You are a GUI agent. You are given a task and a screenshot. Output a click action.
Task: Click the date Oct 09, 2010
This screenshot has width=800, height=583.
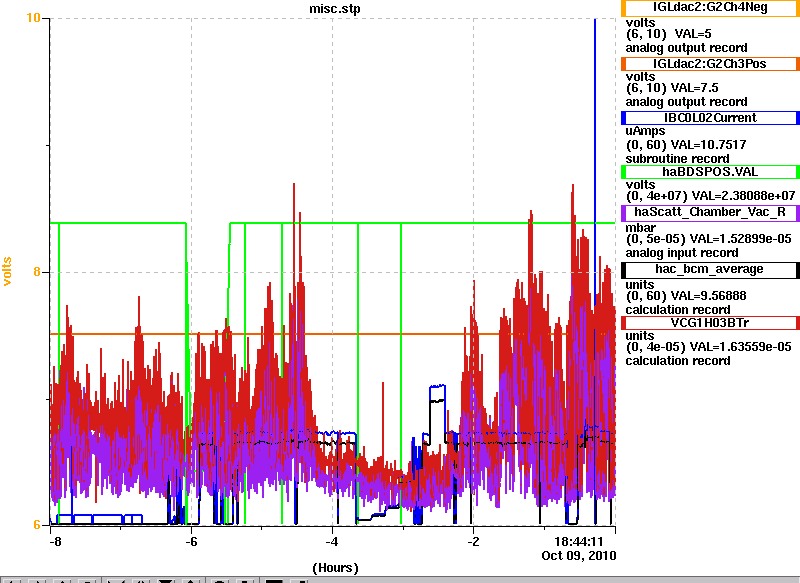[x=579, y=555]
